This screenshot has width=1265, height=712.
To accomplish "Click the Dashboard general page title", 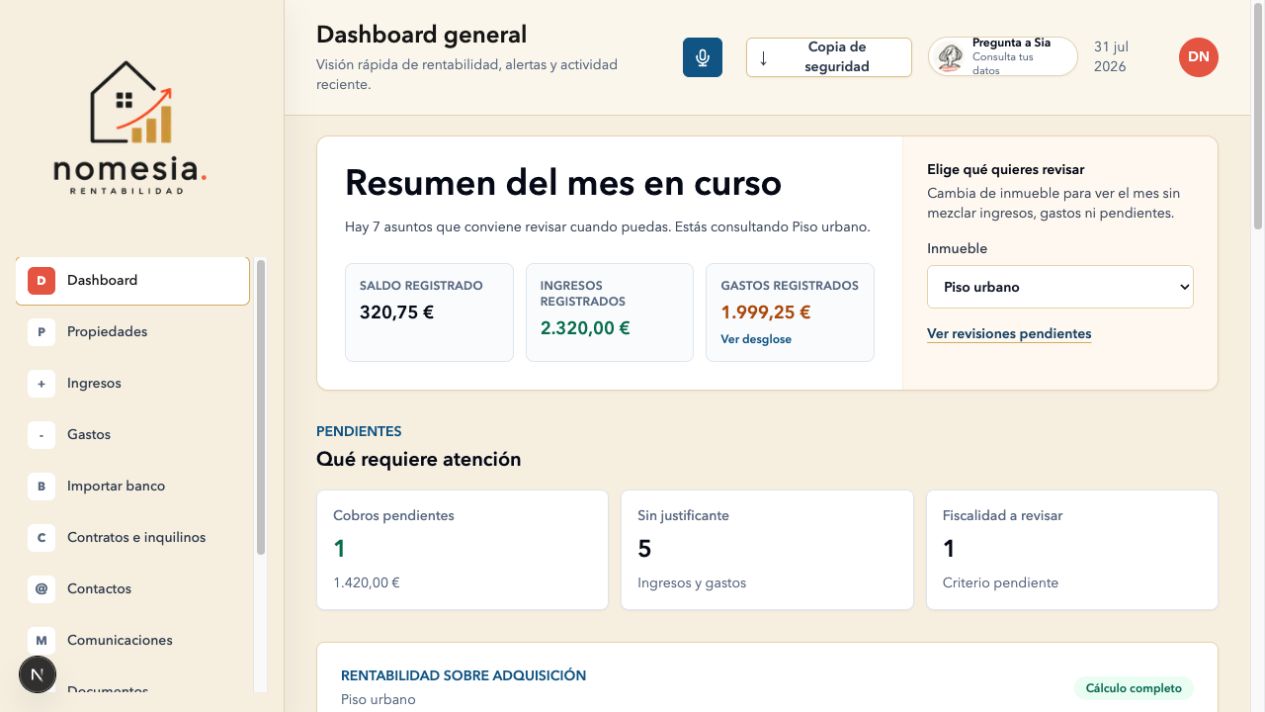I will point(421,35).
